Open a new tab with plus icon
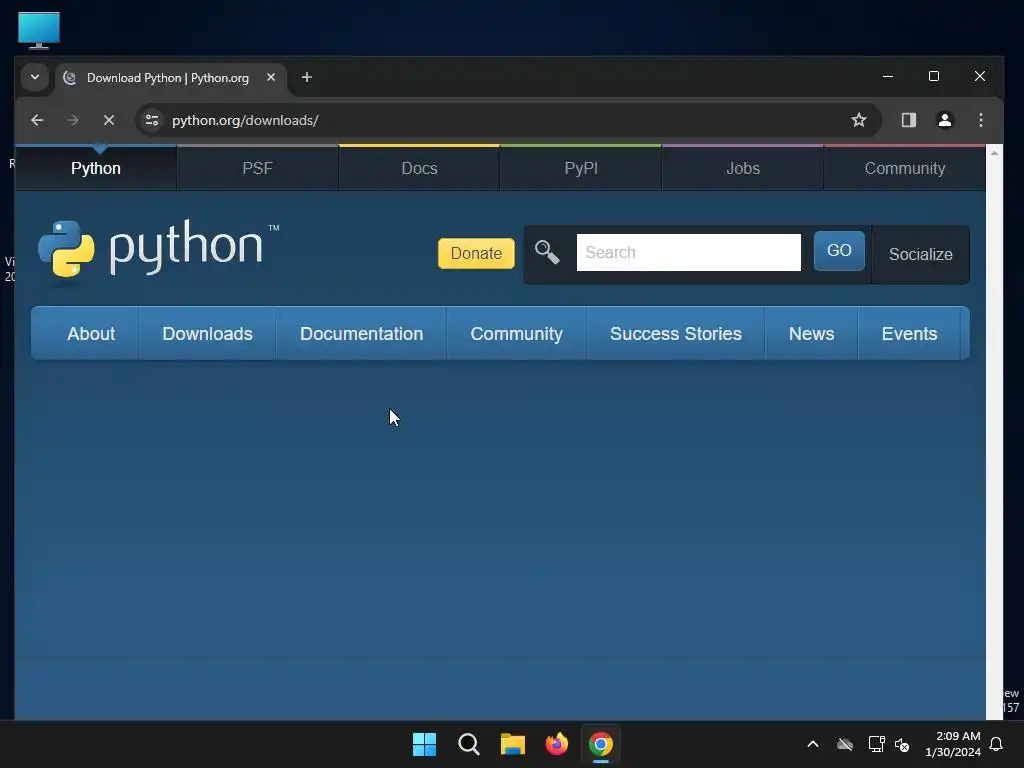This screenshot has height=768, width=1024. click(306, 78)
